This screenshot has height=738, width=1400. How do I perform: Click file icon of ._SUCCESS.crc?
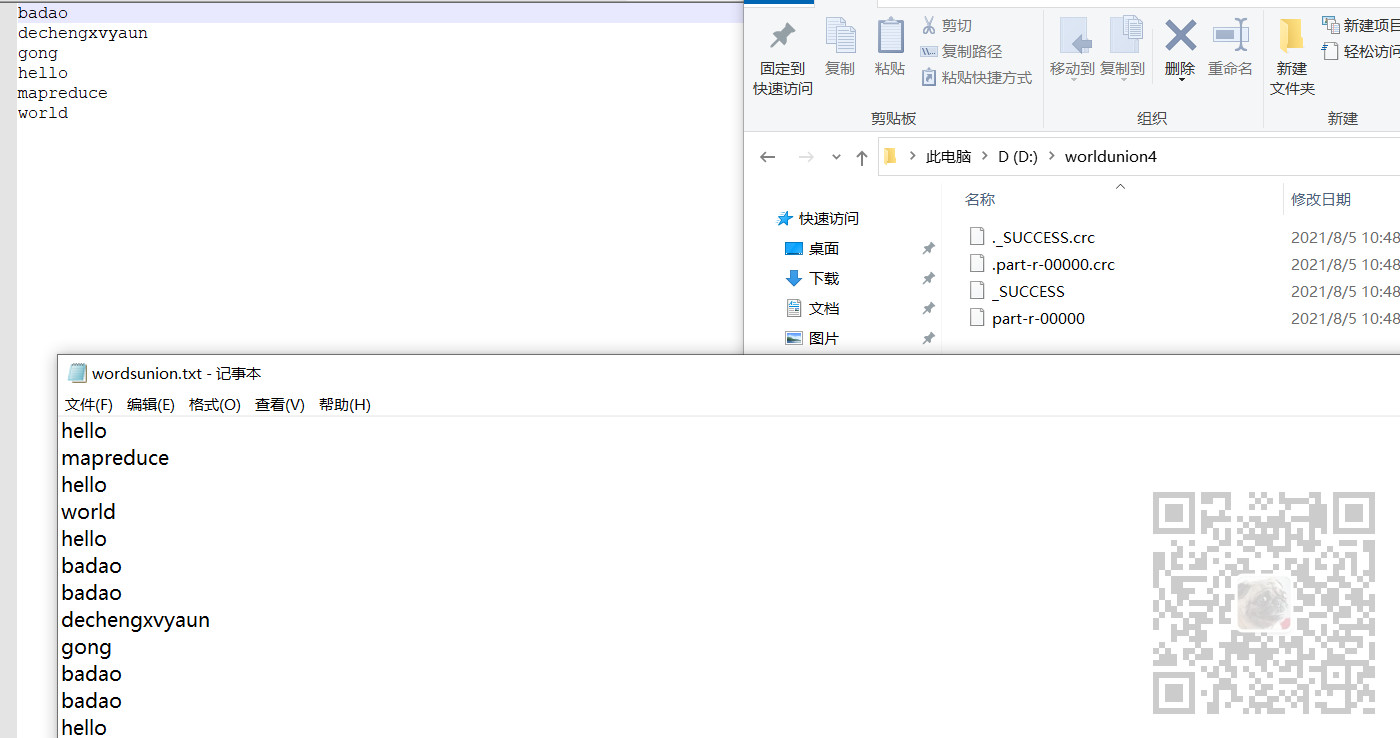(977, 237)
